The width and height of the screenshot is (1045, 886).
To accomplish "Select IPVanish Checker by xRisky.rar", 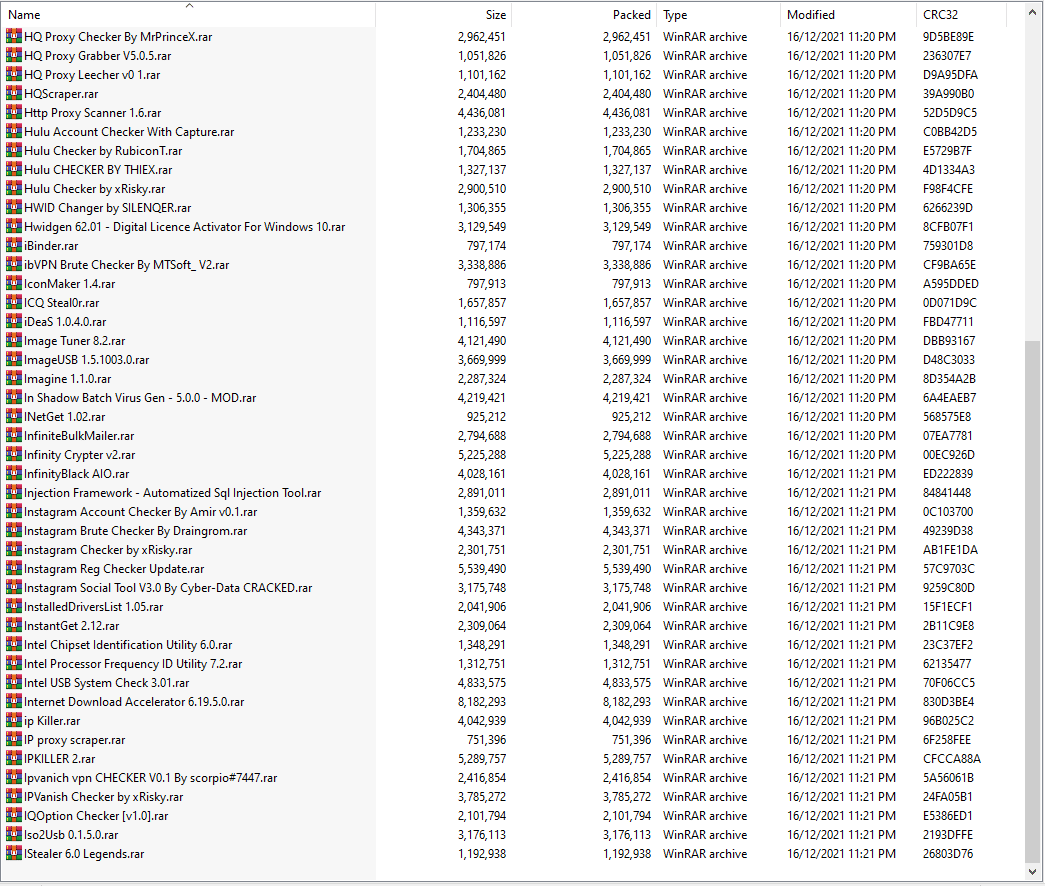I will tap(103, 797).
